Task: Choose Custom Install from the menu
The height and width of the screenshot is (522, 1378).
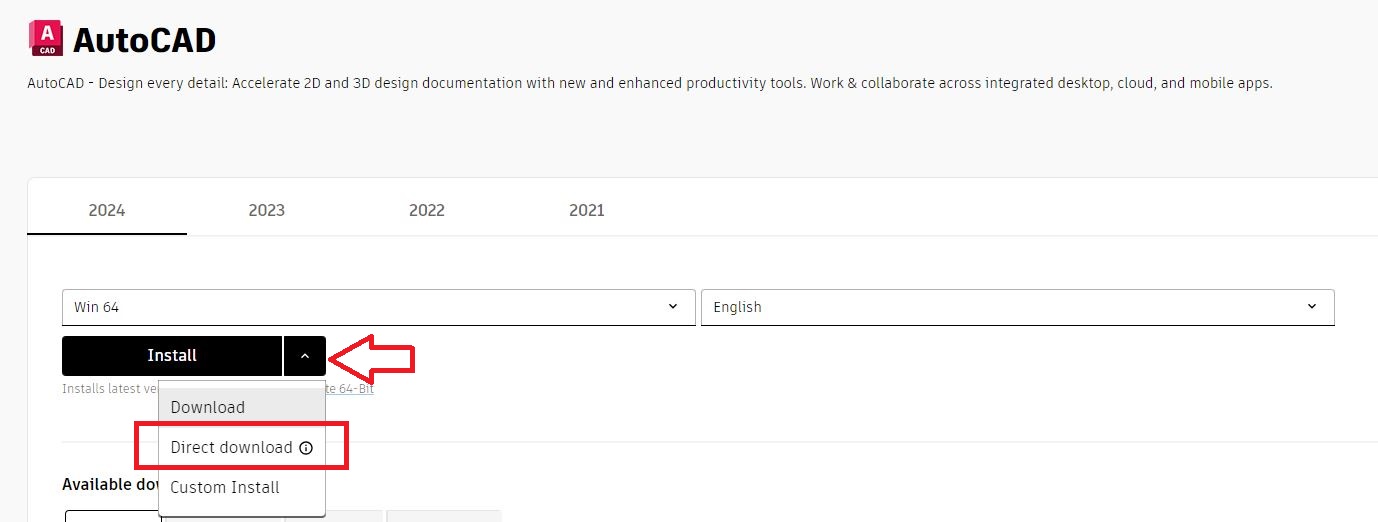Action: point(225,488)
